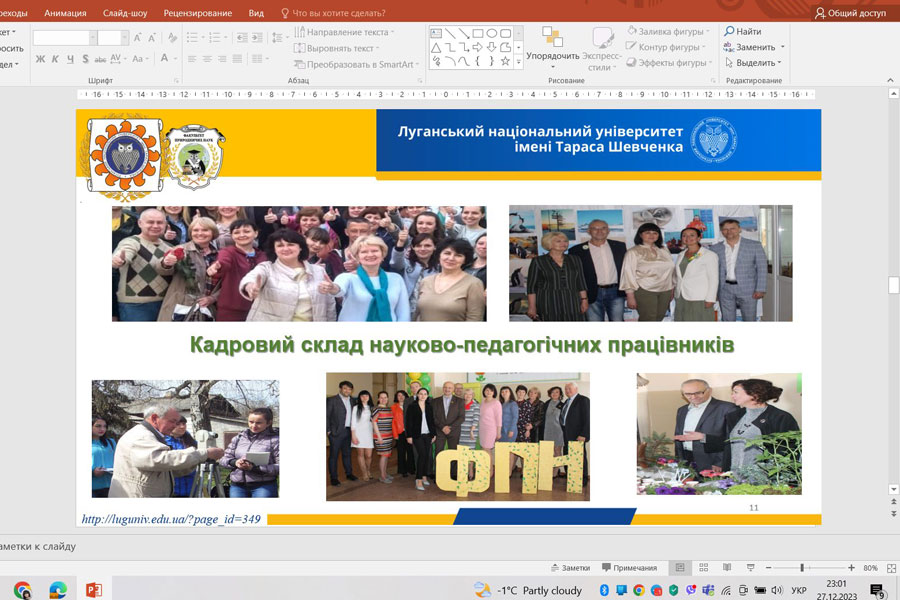
Task: Toggle Примечания comments pane
Action: coord(628,568)
